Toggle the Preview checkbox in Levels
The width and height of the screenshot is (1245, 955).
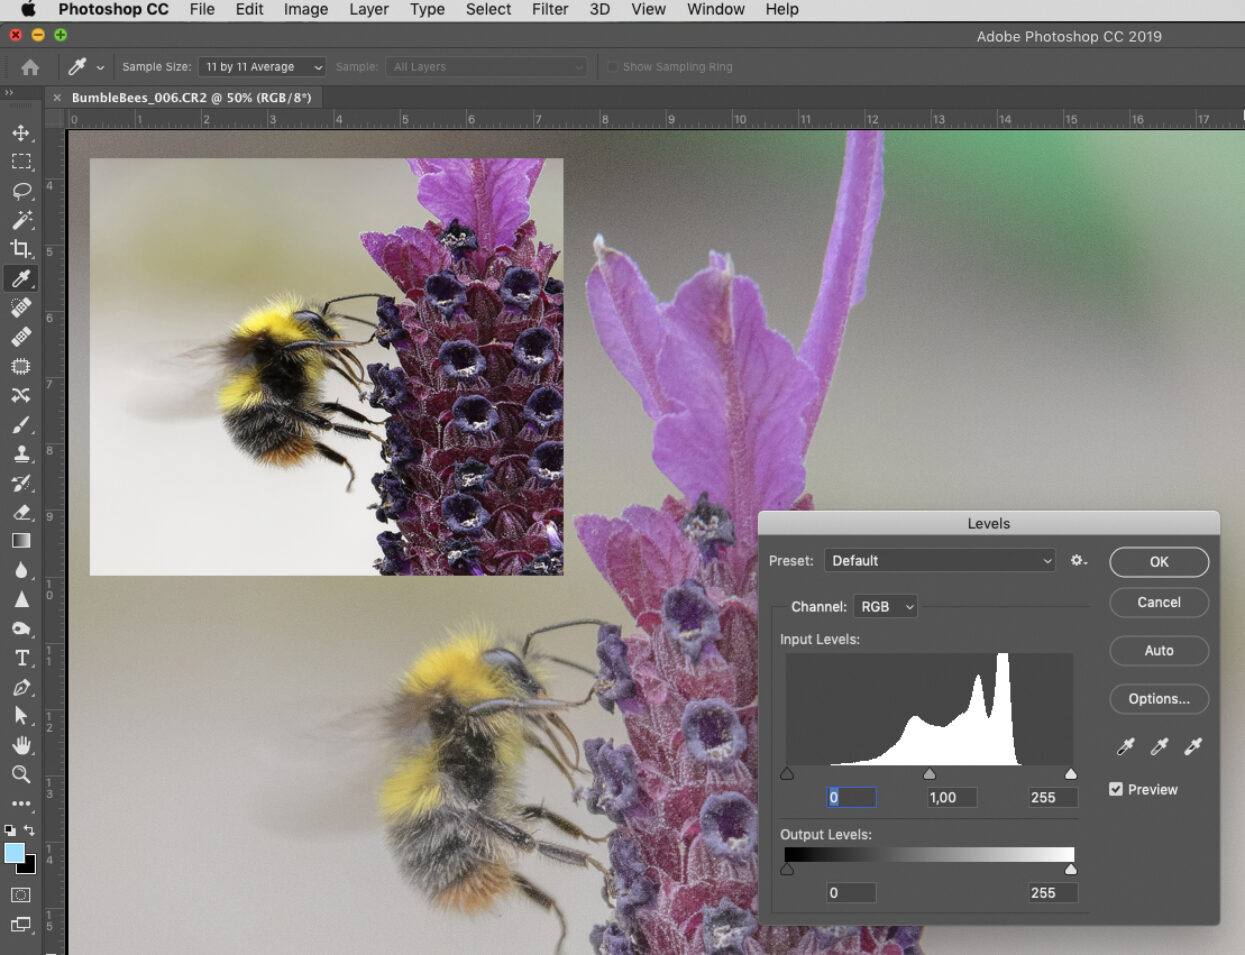pyautogui.click(x=1116, y=789)
